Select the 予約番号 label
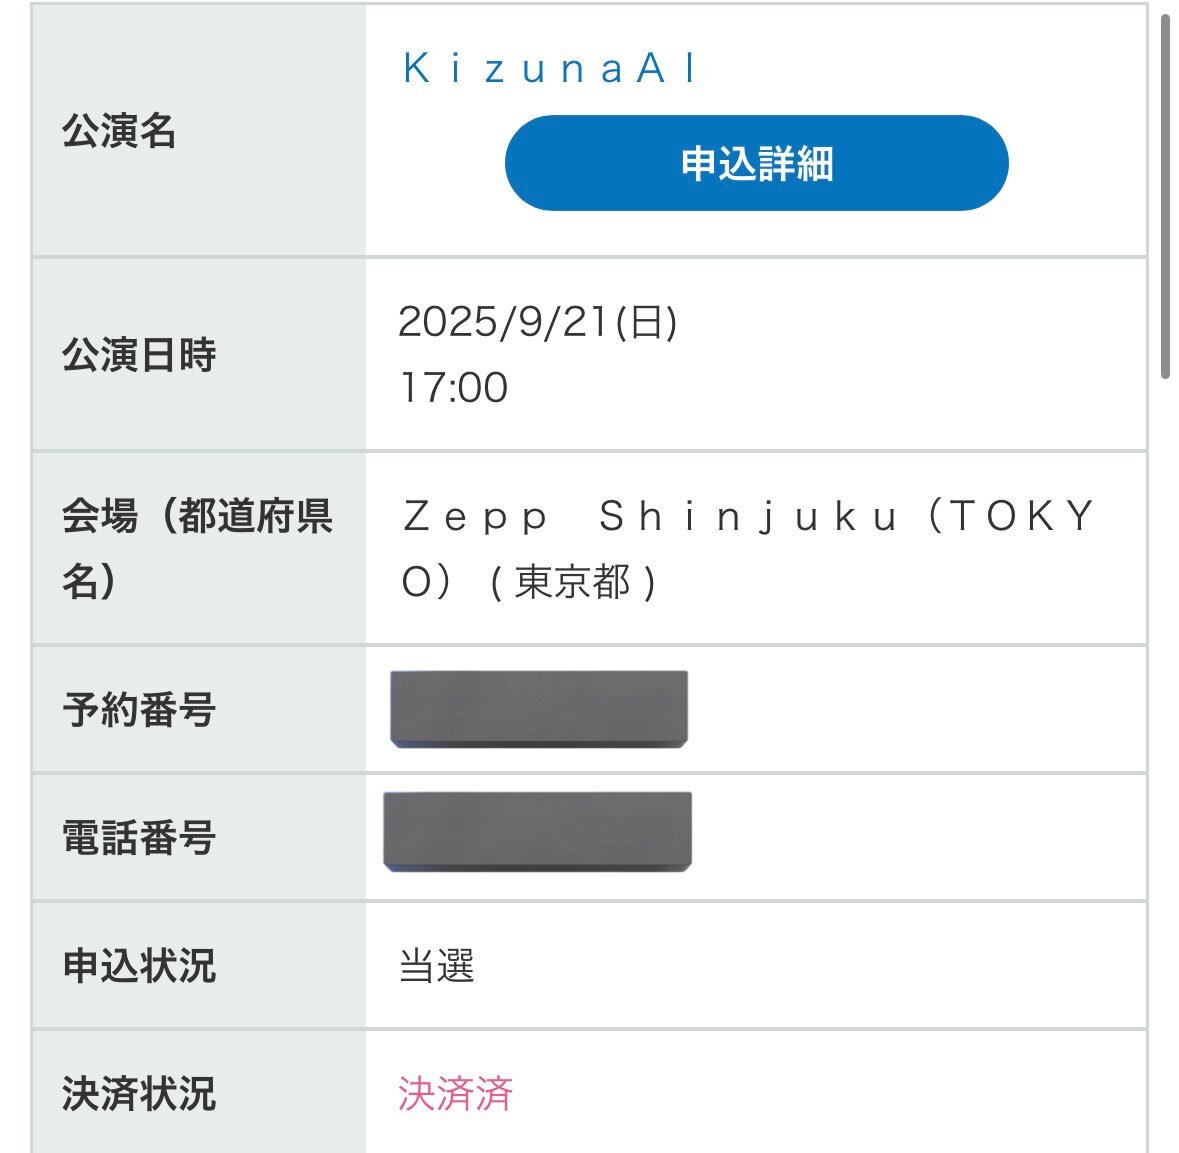The height and width of the screenshot is (1153, 1179). (139, 709)
